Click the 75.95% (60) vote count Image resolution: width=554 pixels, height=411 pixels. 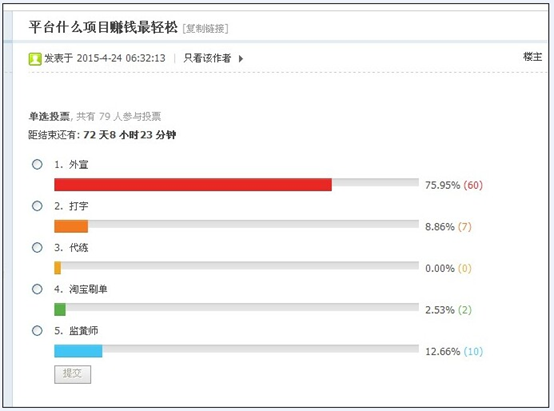(x=454, y=185)
